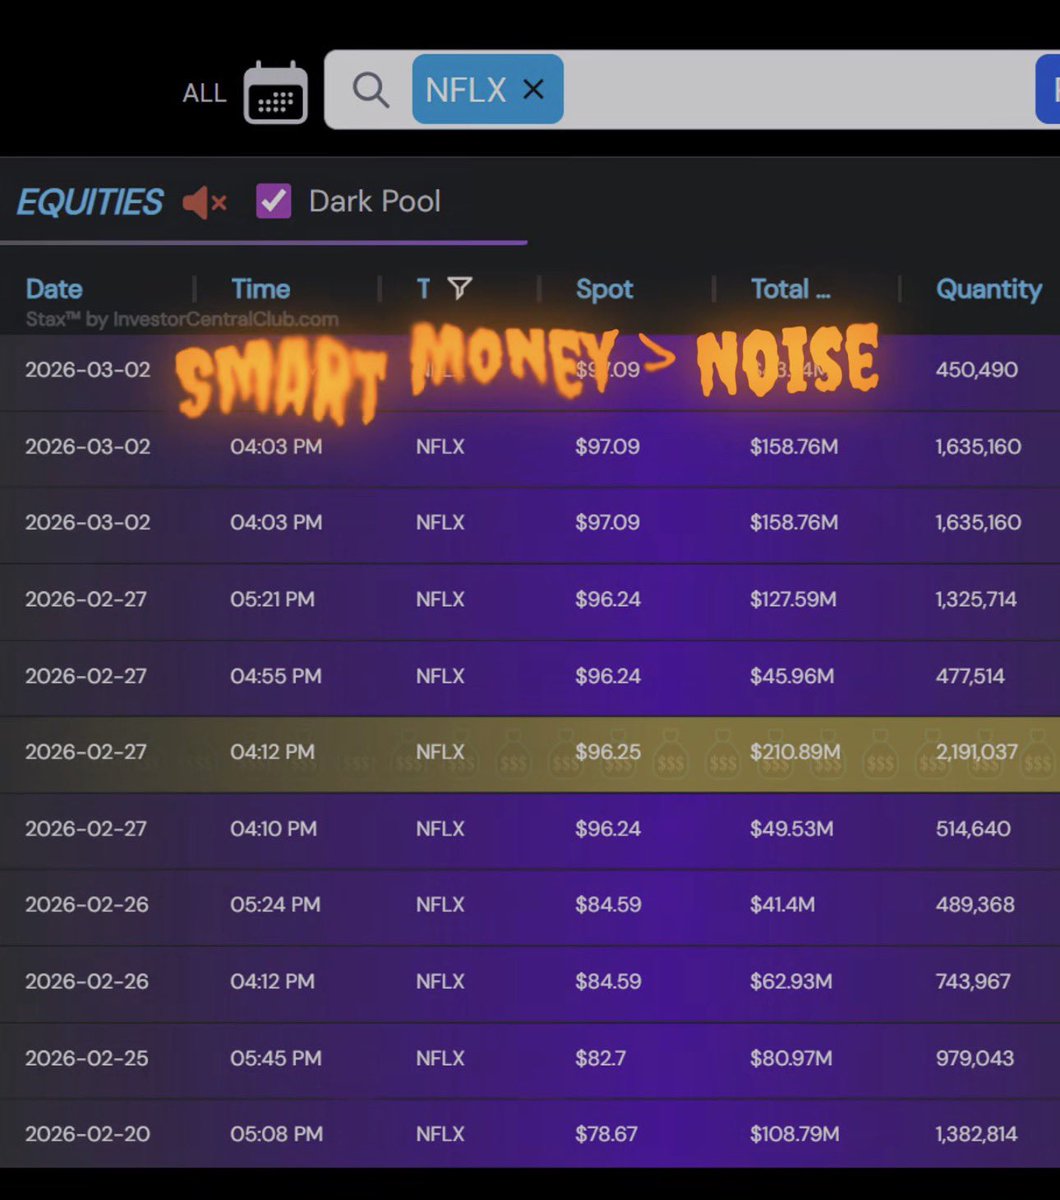Click the quantity 1,325,714 cell
The width and height of the screenshot is (1060, 1200).
click(976, 599)
